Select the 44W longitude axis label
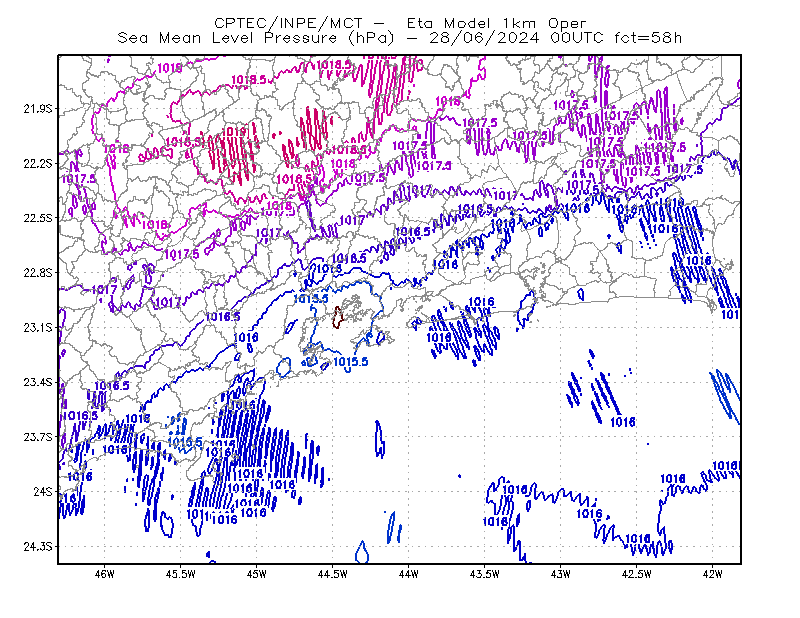This screenshot has width=800, height=618. pyautogui.click(x=409, y=574)
